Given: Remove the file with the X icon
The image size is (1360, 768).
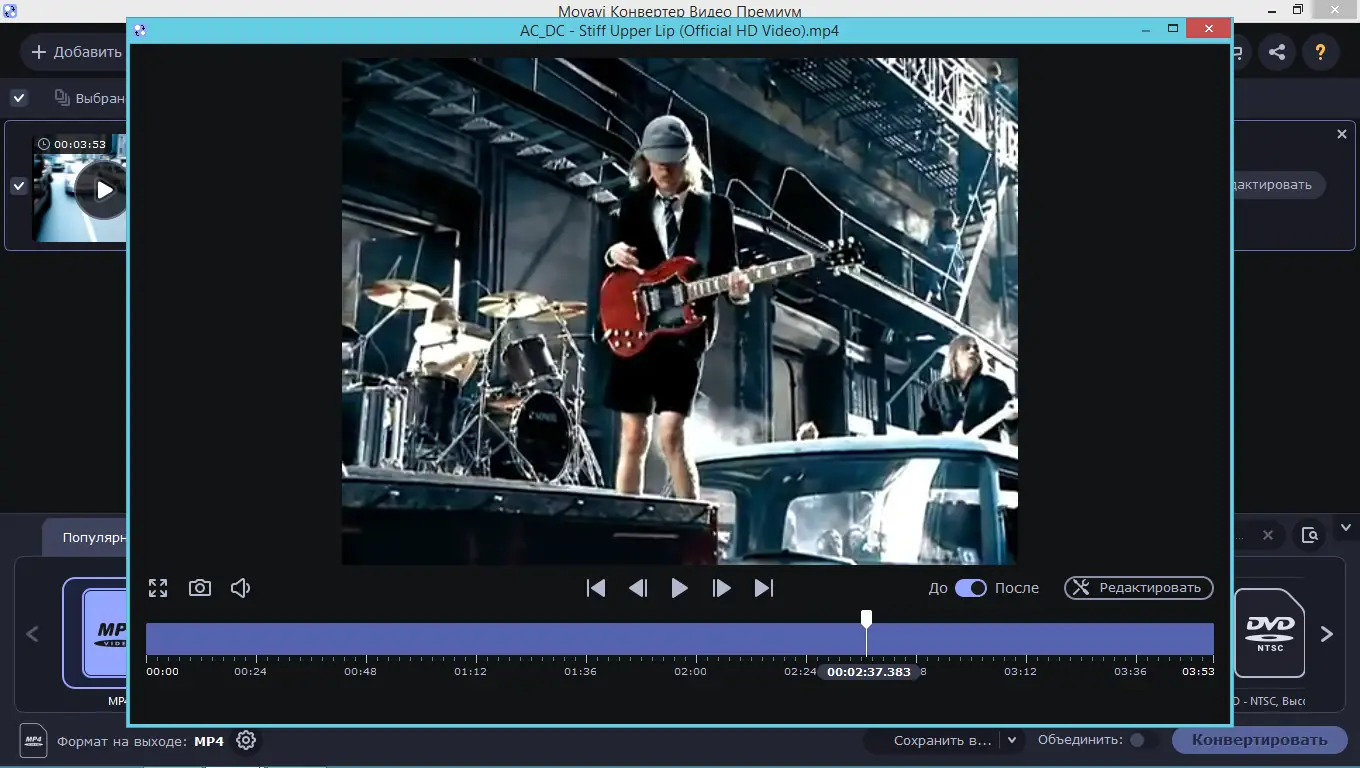Looking at the screenshot, I should click(x=1342, y=134).
